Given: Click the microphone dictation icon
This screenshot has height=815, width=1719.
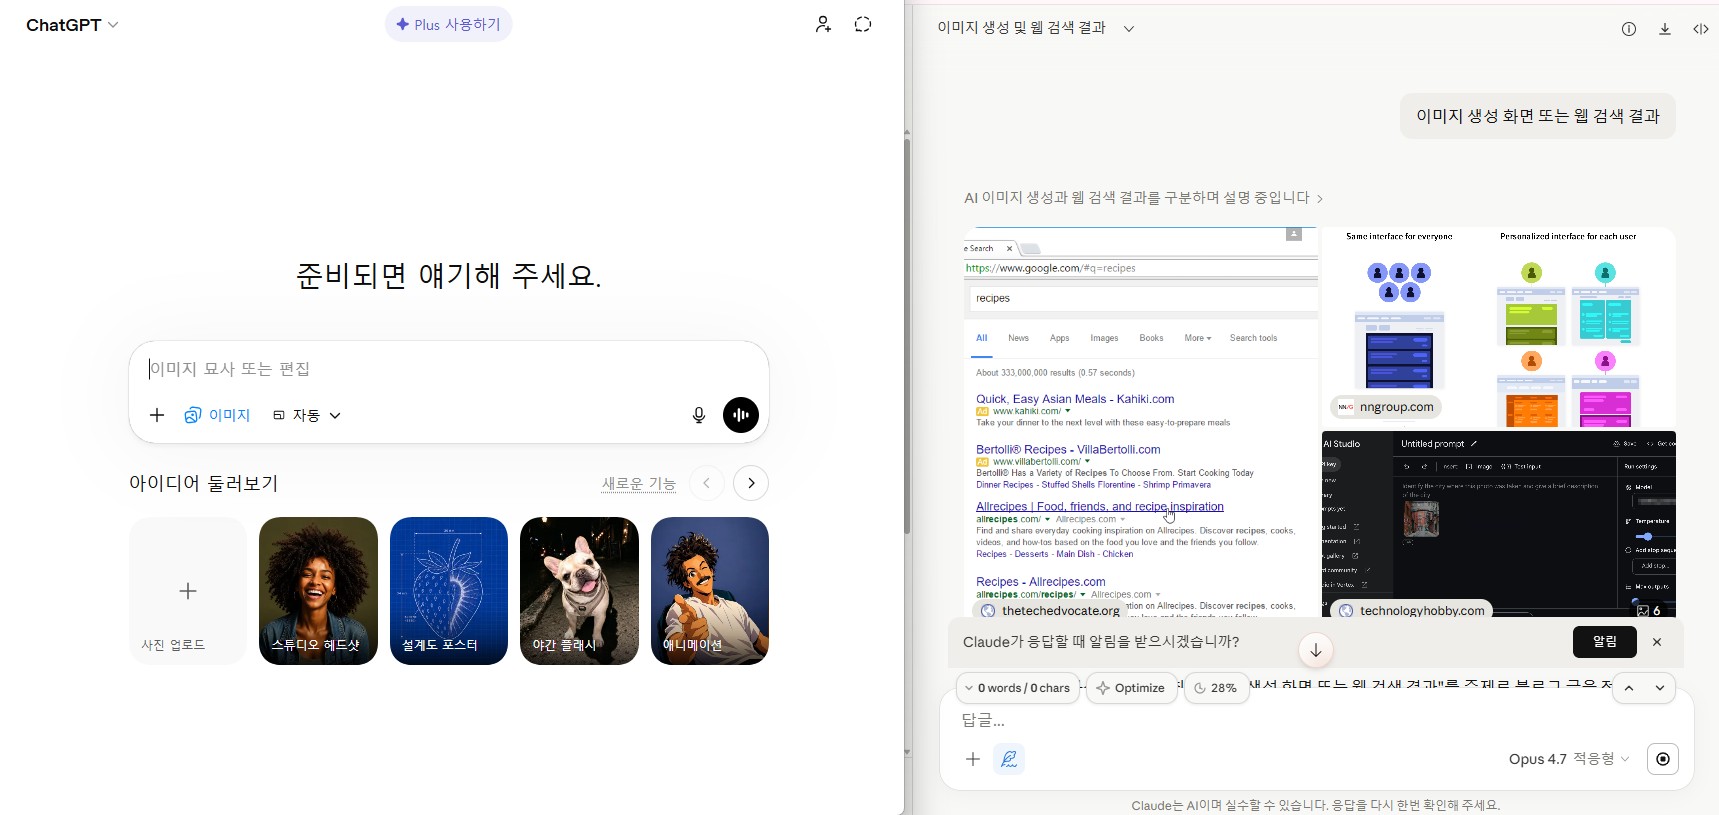Looking at the screenshot, I should point(699,415).
